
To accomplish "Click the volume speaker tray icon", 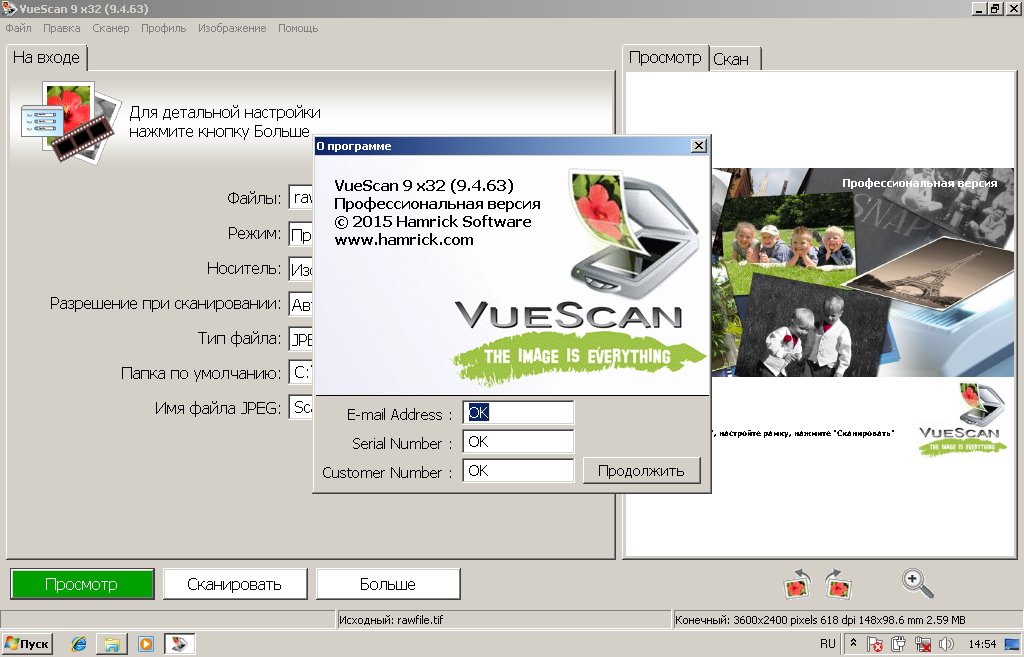I will [945, 644].
